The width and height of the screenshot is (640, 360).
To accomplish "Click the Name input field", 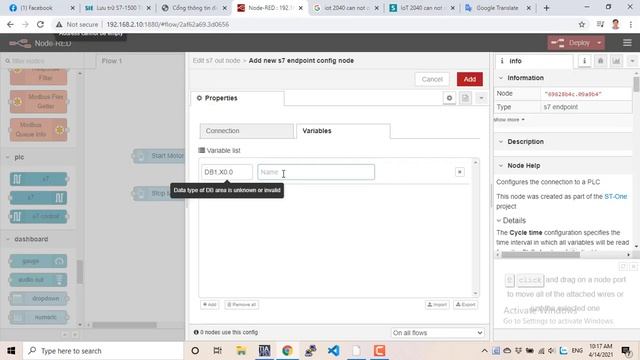I will coord(316,172).
